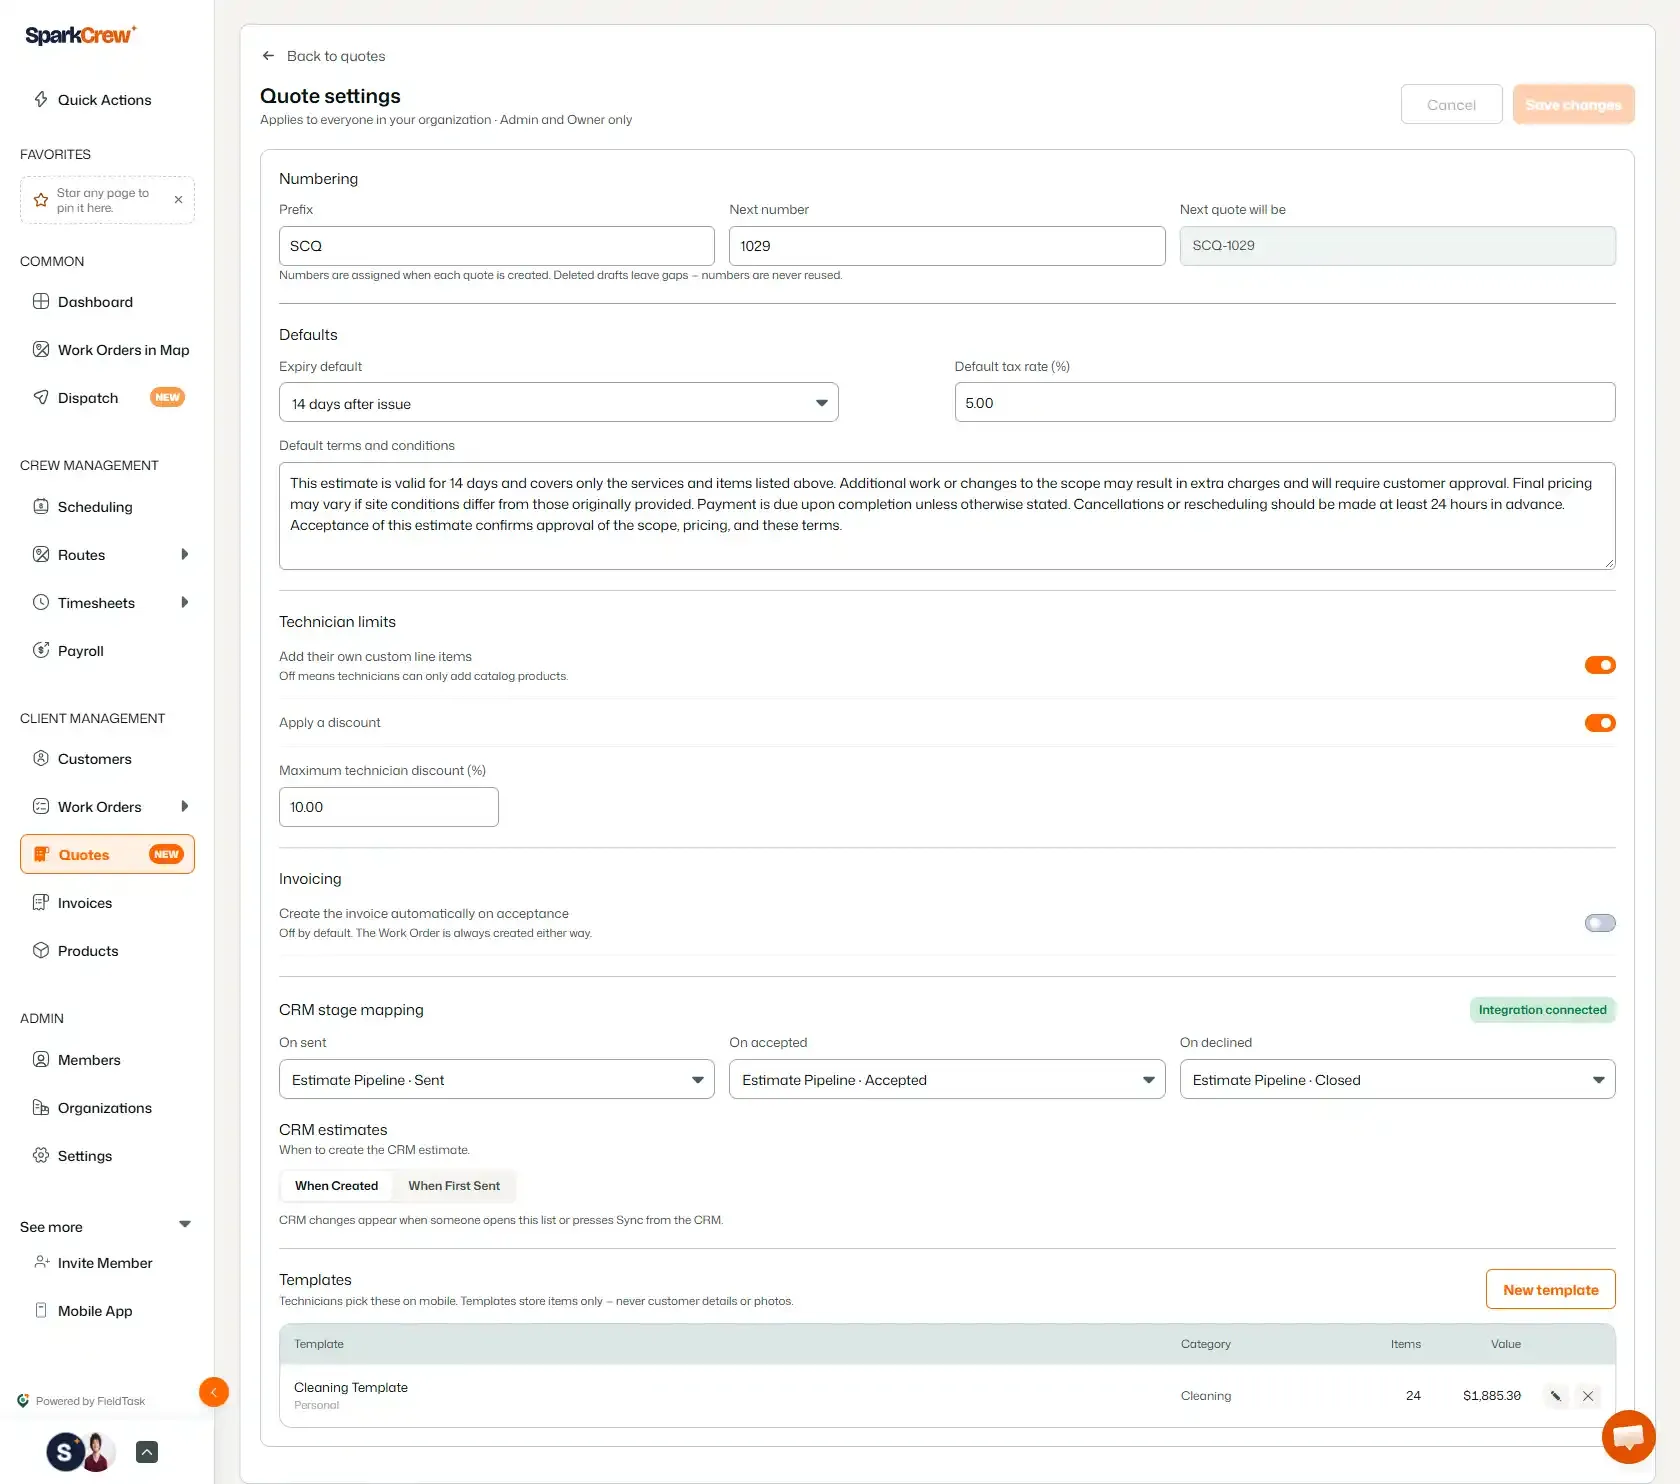Expand the Work Orders submenu arrow

185,806
